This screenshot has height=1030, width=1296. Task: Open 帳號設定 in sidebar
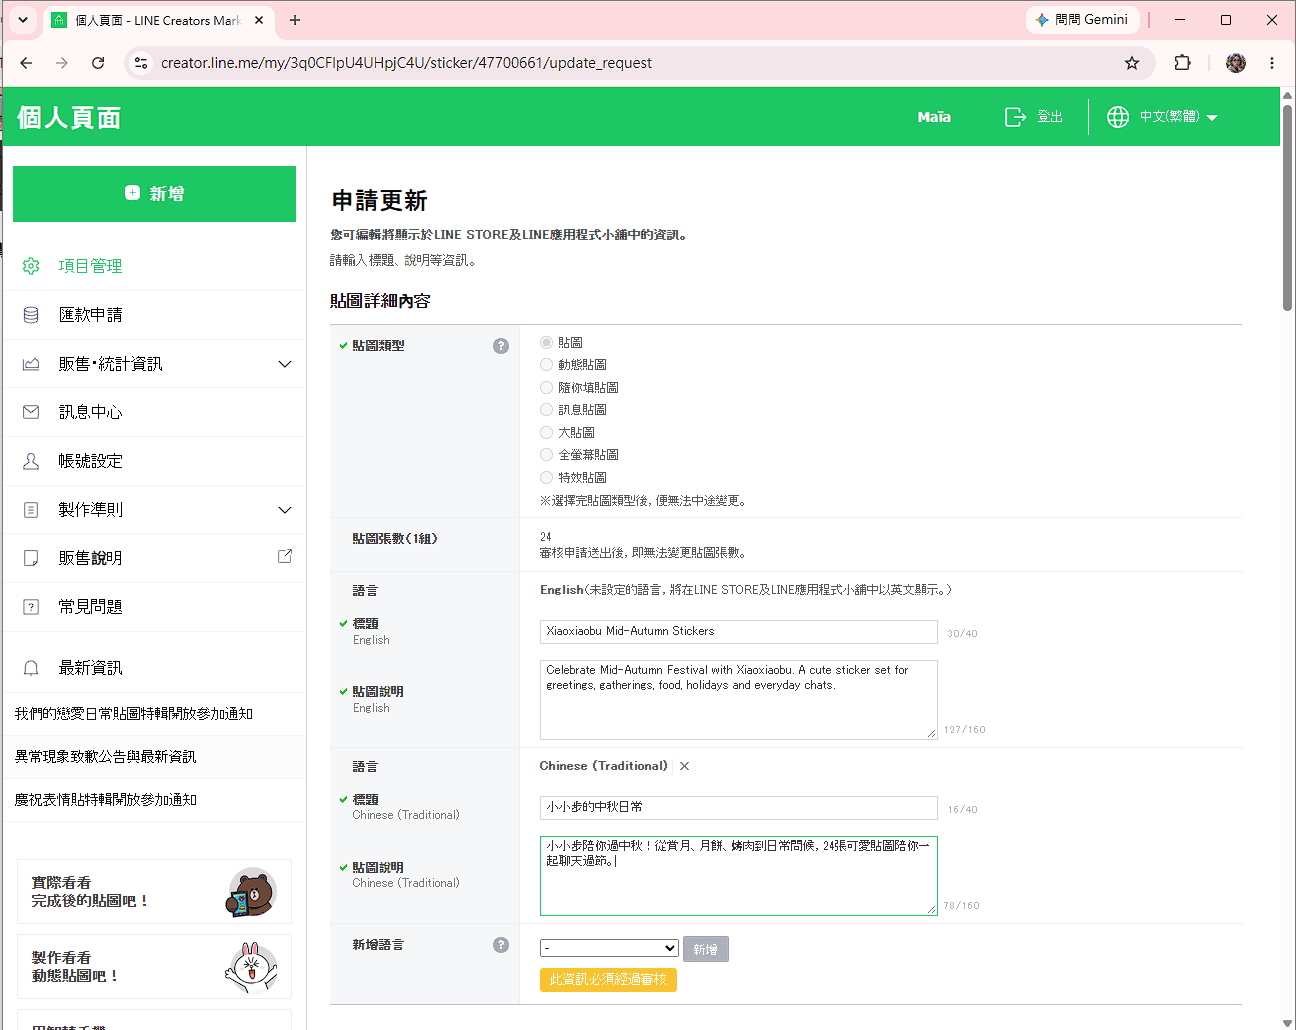[x=155, y=461]
